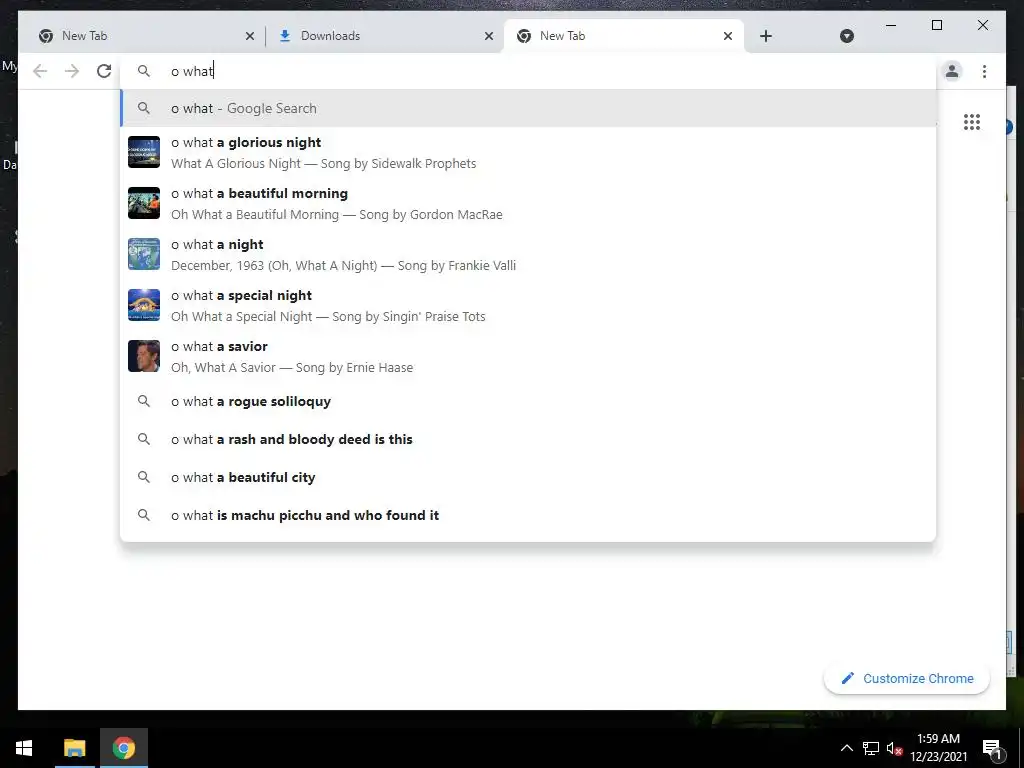Reload the page with refresh icon
The image size is (1024, 768).
(104, 71)
